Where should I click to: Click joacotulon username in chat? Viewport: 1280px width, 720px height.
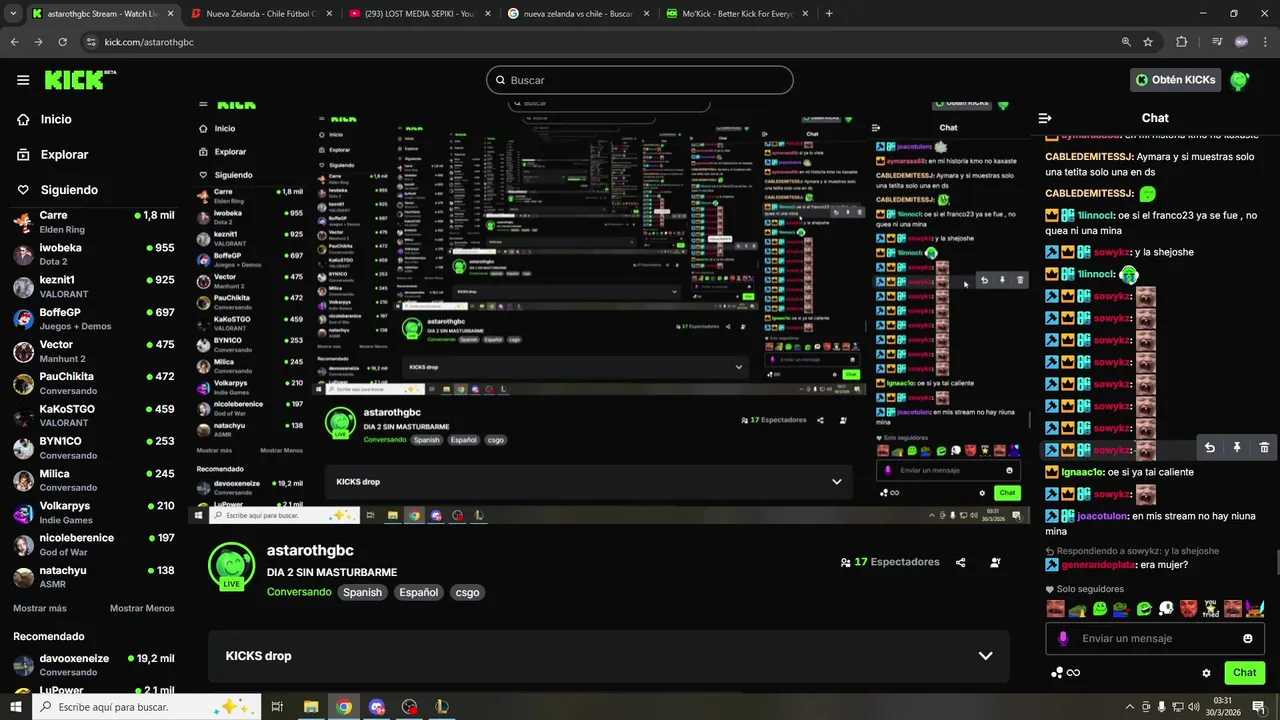(x=1103, y=517)
